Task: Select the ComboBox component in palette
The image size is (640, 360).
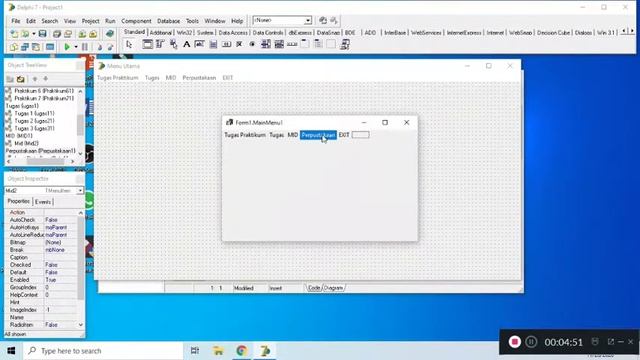Action: 279,44
